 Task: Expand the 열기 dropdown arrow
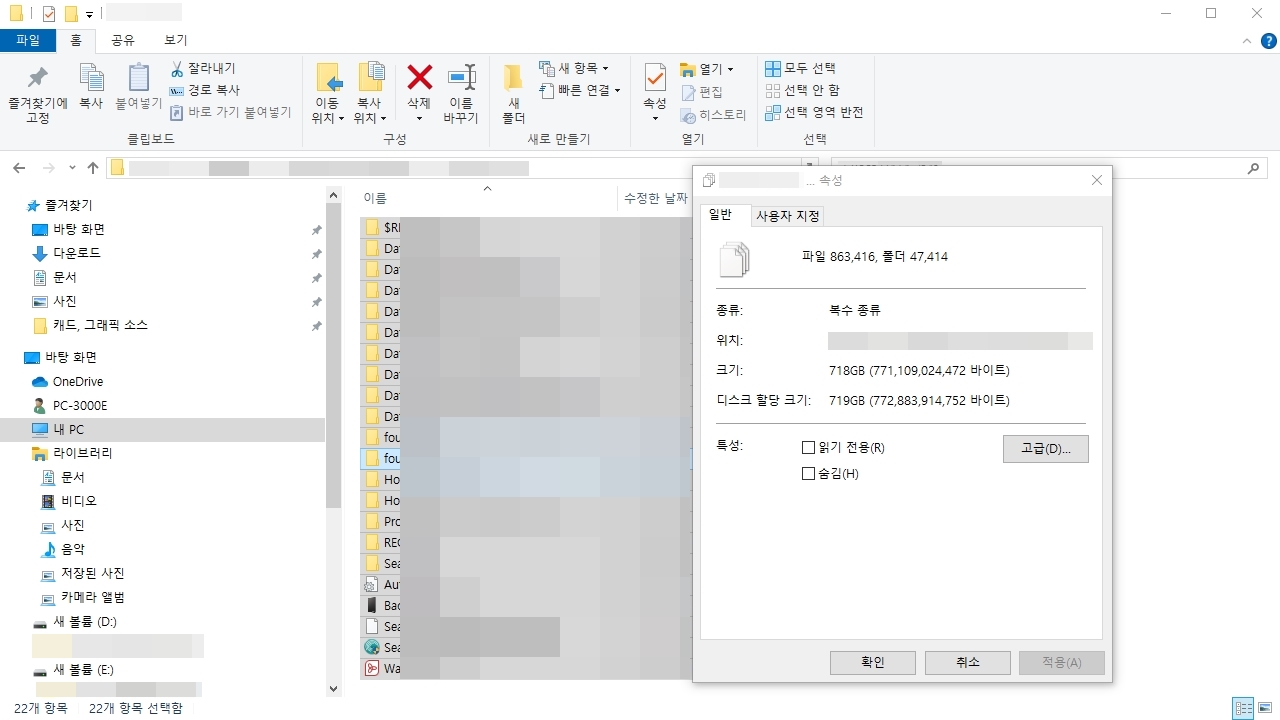[x=730, y=69]
